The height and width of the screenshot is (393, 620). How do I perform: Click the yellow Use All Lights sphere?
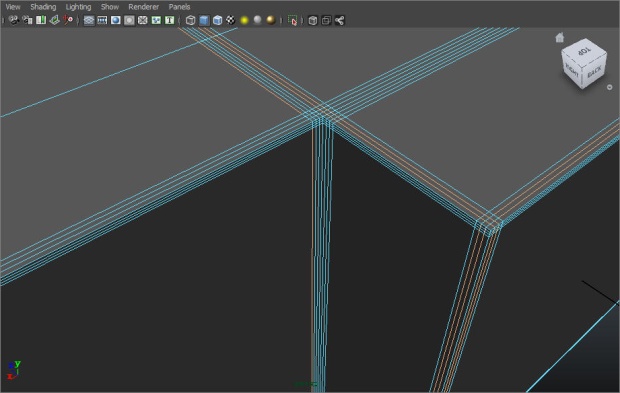pyautogui.click(x=244, y=20)
